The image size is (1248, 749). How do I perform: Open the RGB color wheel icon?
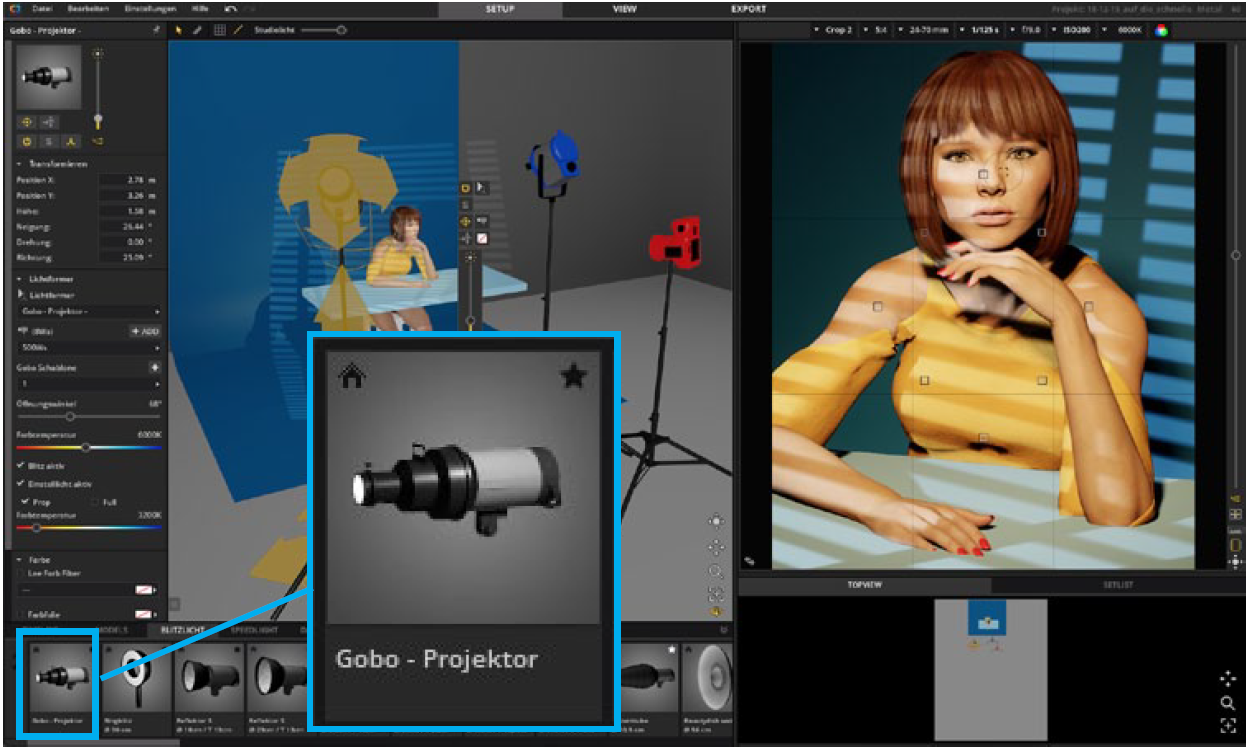coord(1161,30)
